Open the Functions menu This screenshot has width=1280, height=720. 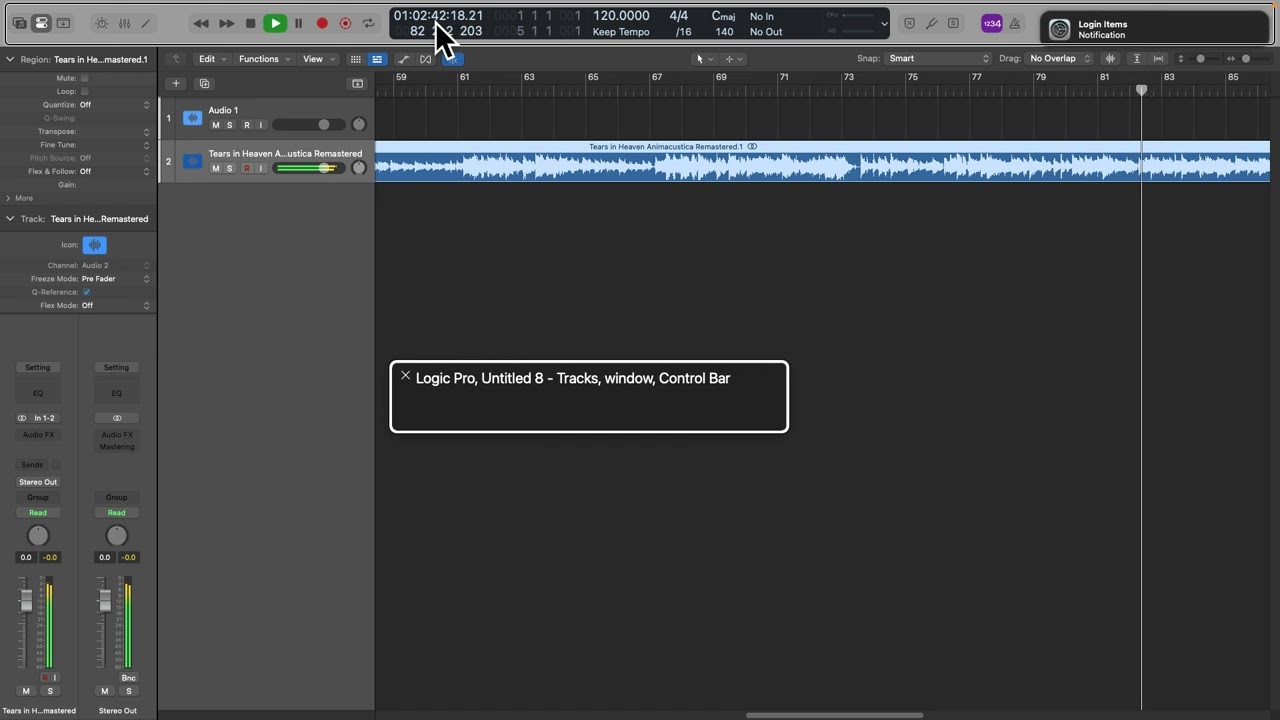[264, 59]
